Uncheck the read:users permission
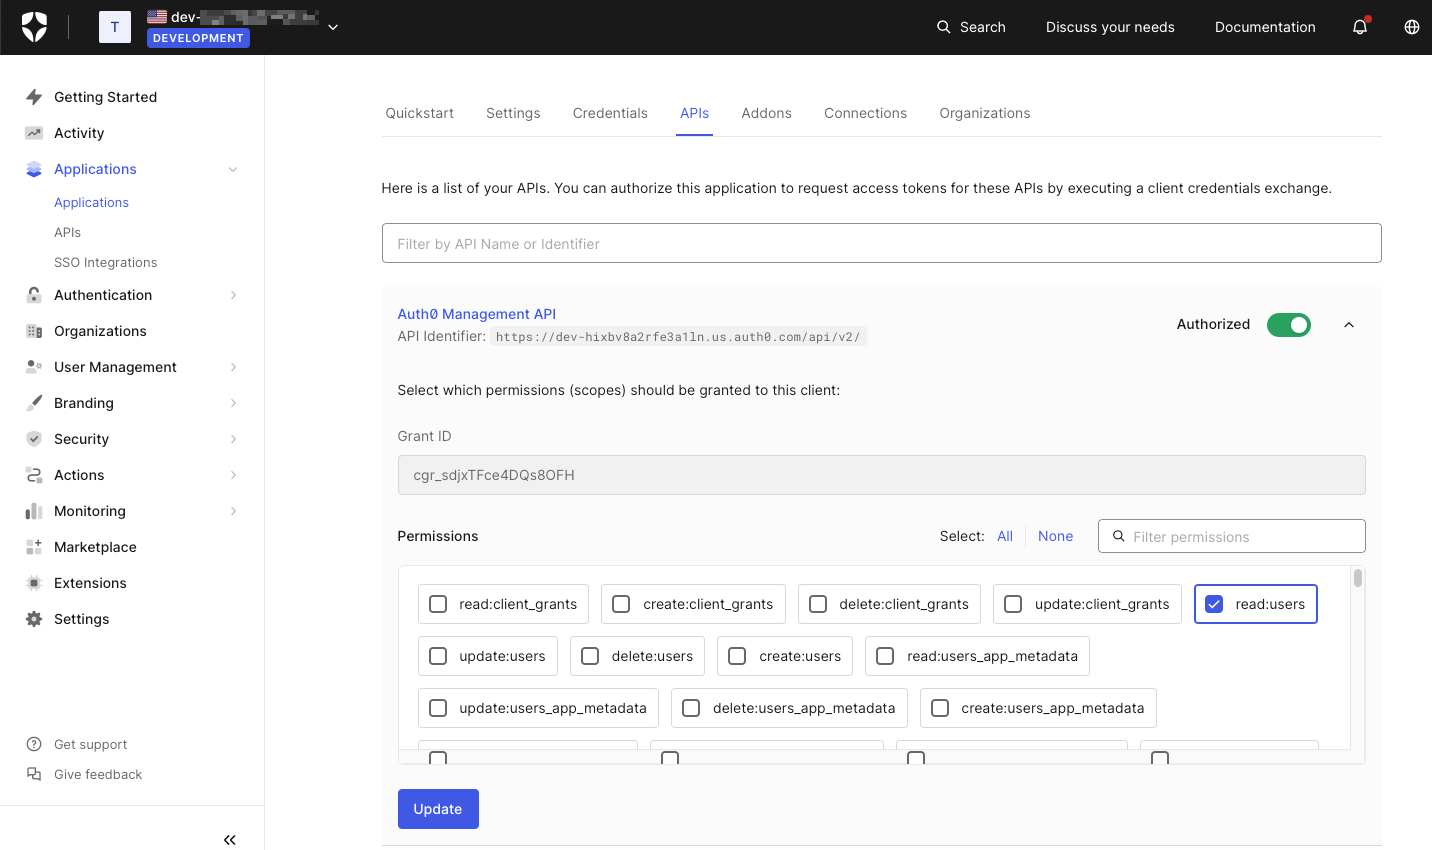Viewport: 1432px width, 850px height. coord(1214,604)
